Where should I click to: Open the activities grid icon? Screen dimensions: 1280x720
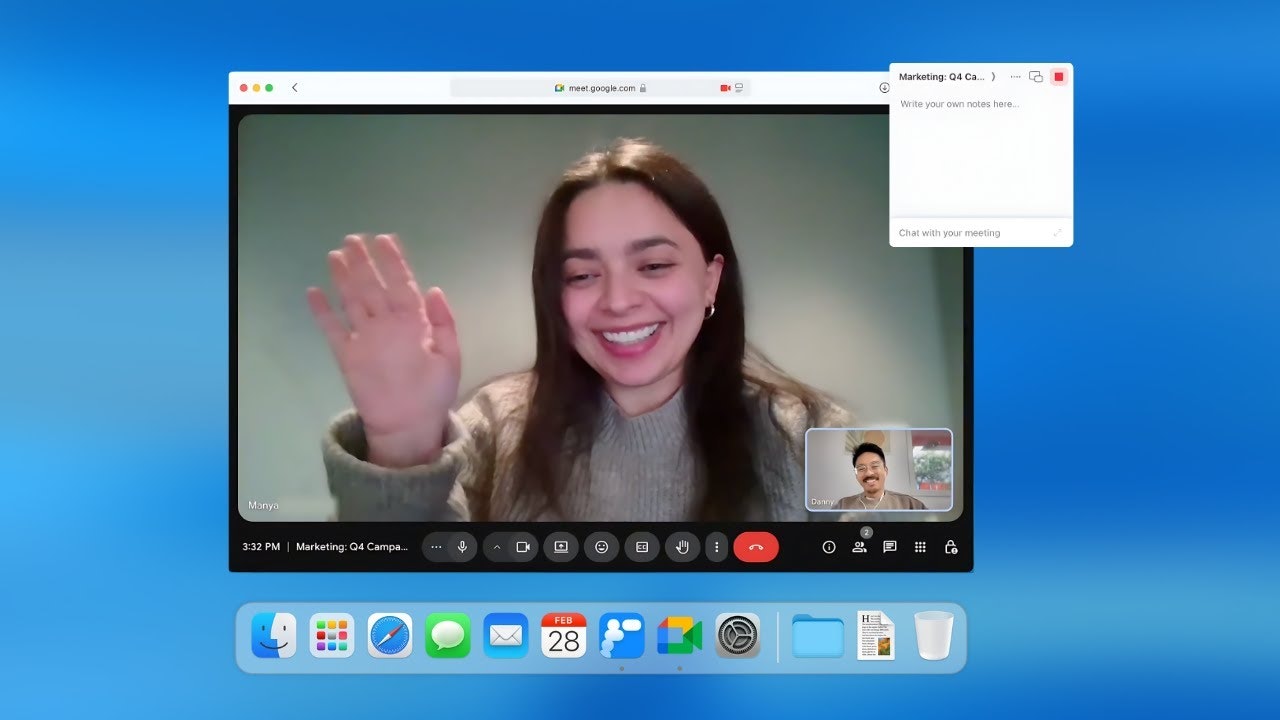pyautogui.click(x=920, y=547)
